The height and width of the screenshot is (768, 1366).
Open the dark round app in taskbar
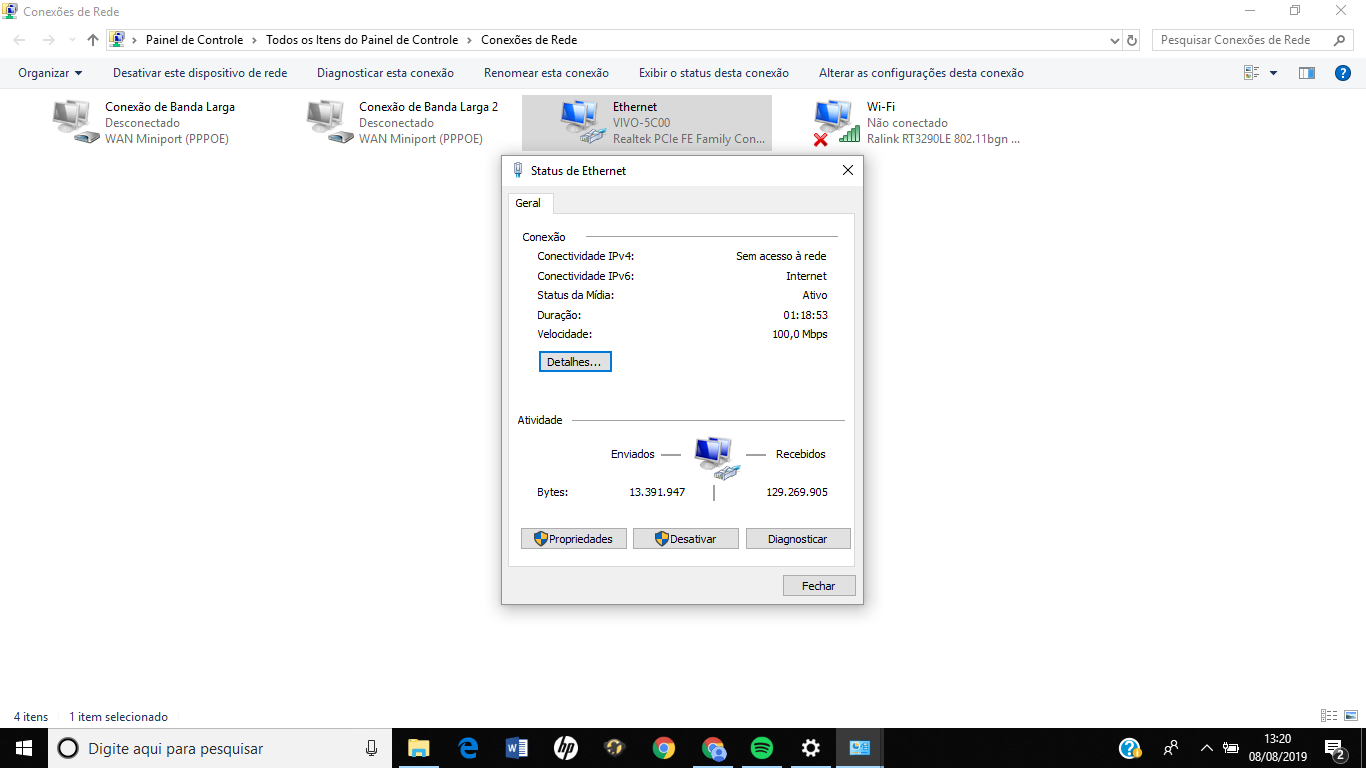pos(615,748)
